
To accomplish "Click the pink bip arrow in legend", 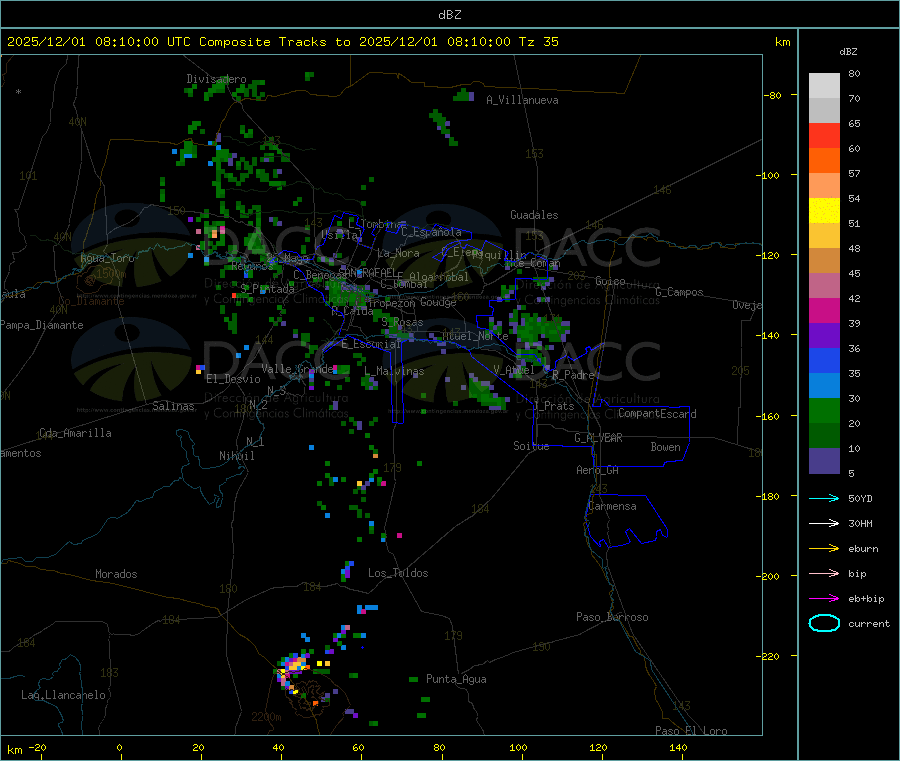I will (x=824, y=573).
